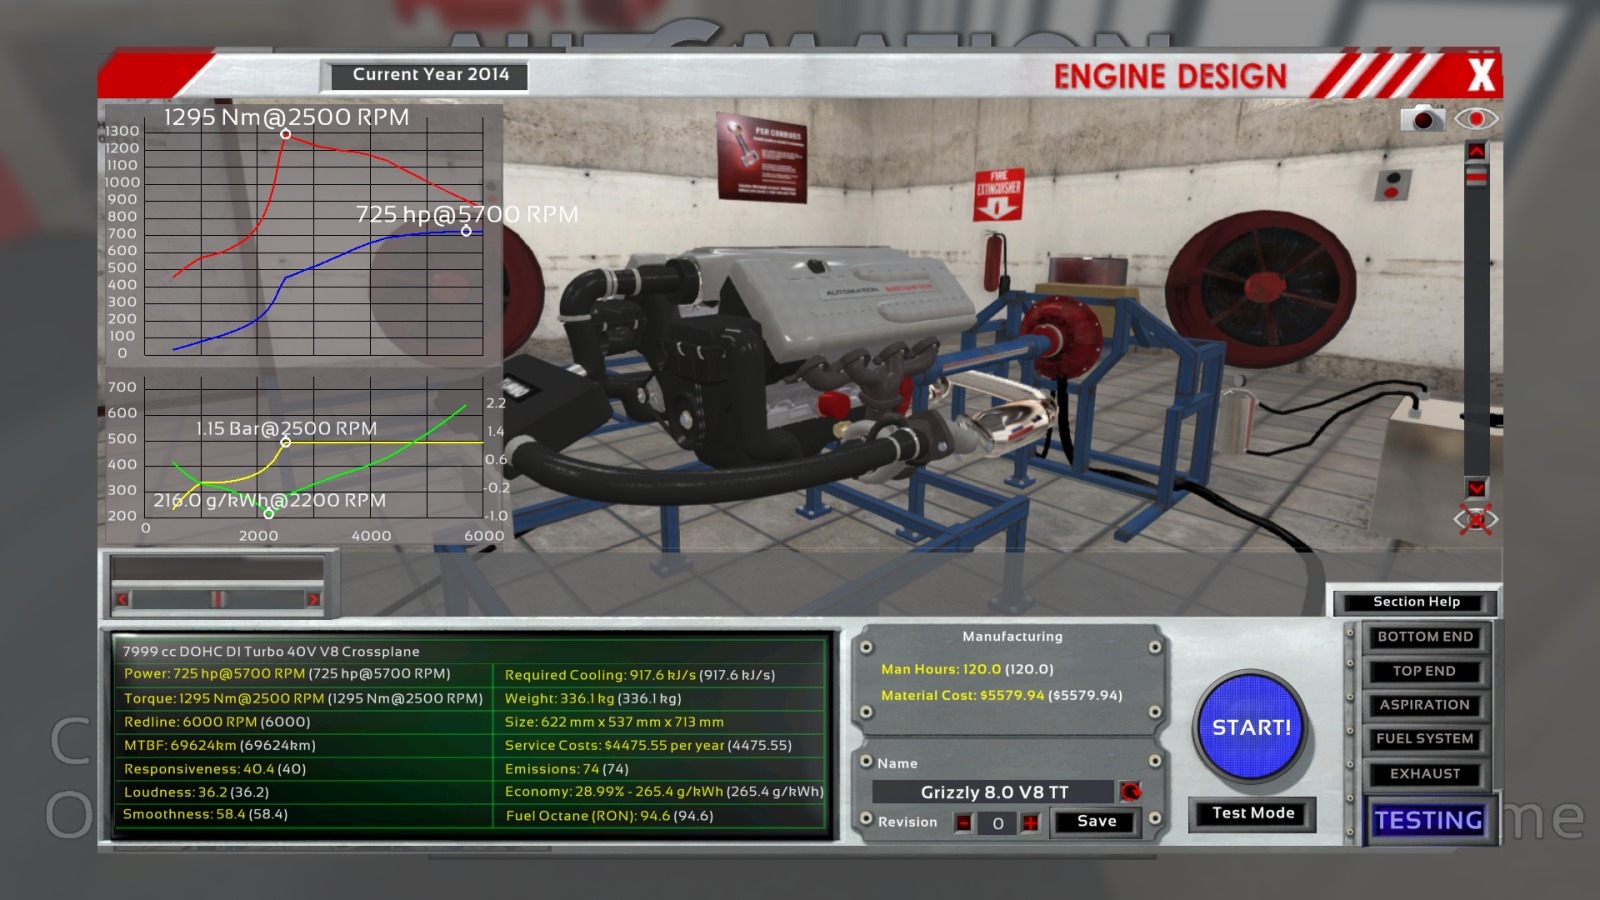The image size is (1600, 900).
Task: Open the Bottom End tab
Action: coord(1424,637)
